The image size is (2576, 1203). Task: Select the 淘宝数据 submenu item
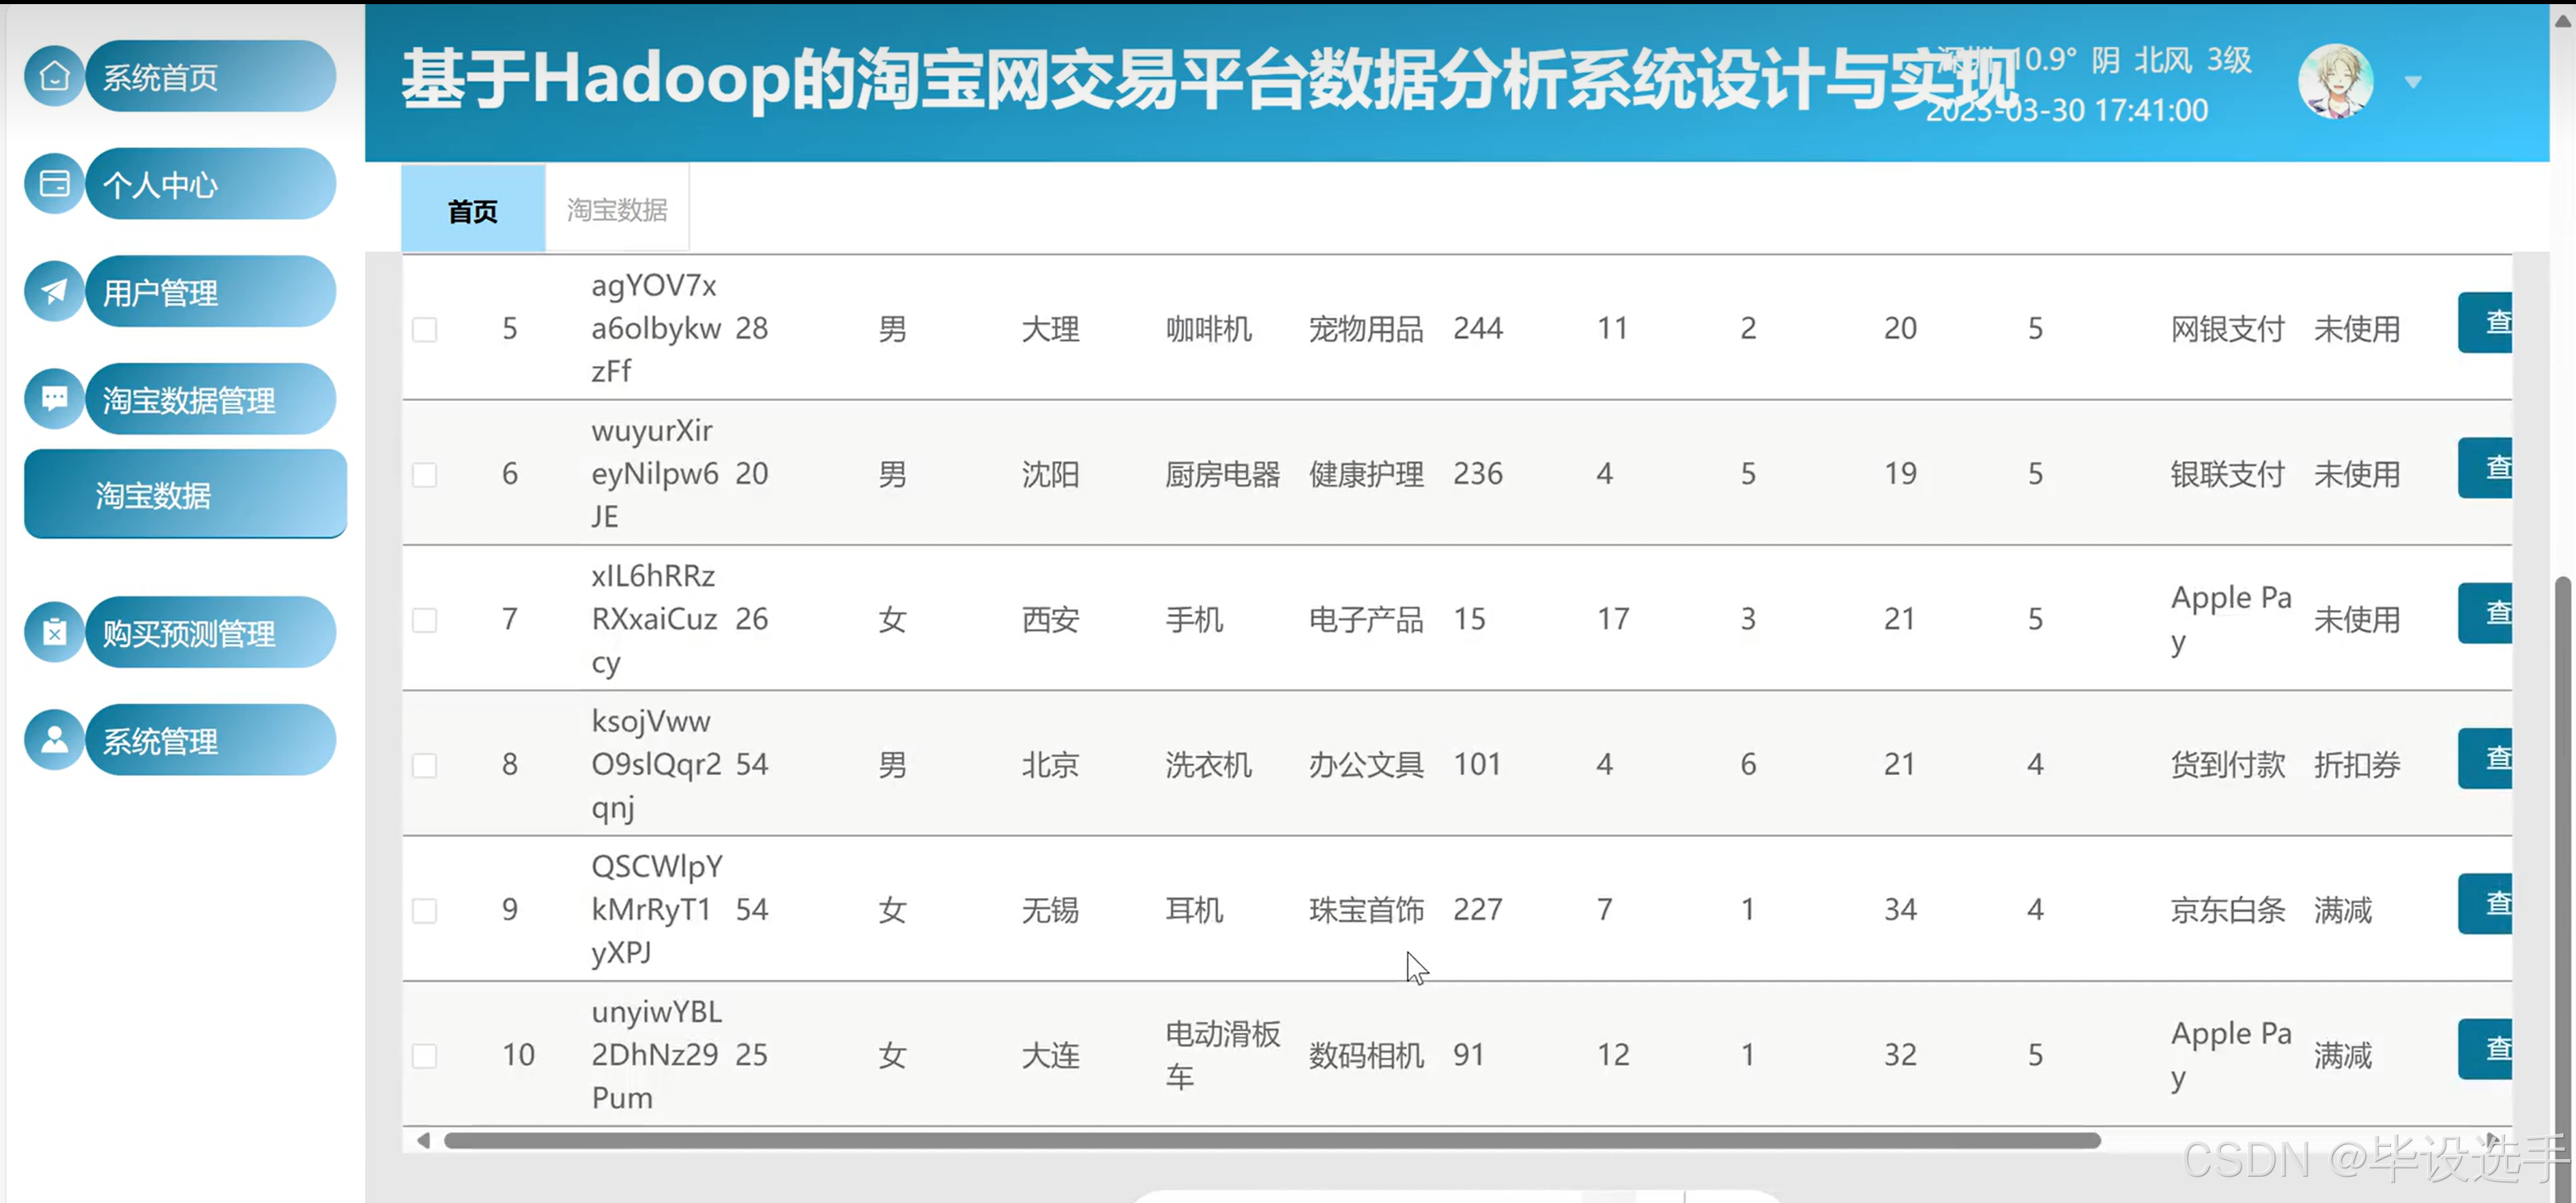pyautogui.click(x=185, y=494)
